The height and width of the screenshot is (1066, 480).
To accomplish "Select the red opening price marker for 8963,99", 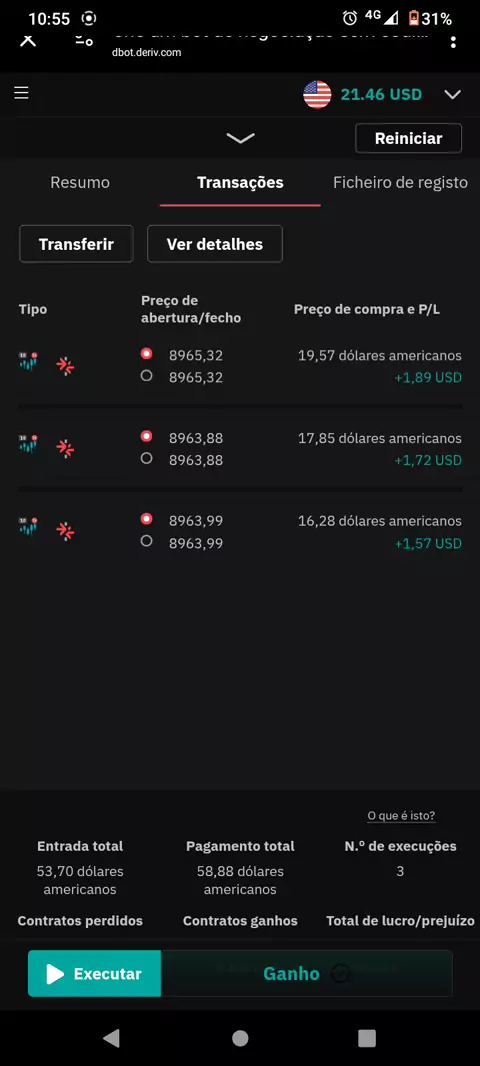I will [146, 519].
